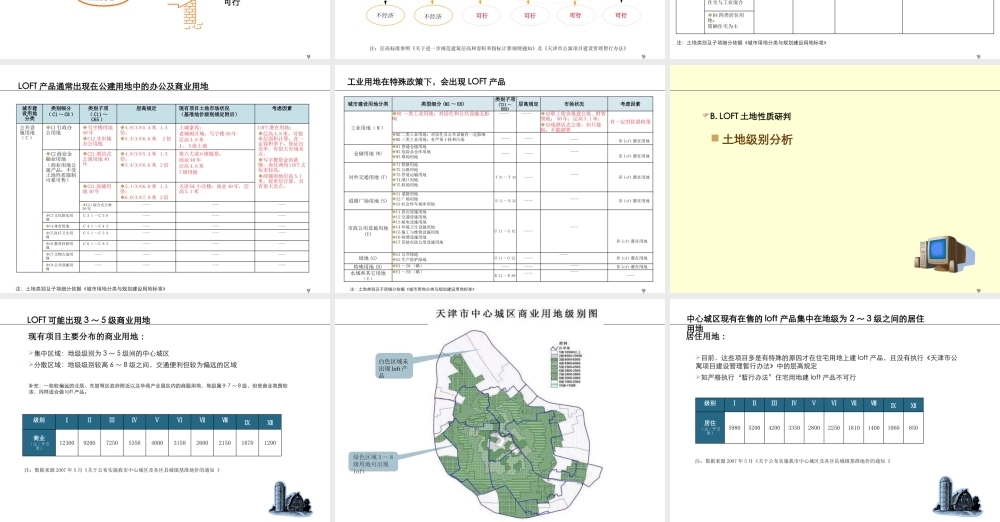
Task: Click the cell '7250' in commercial table
Action: 112,442
